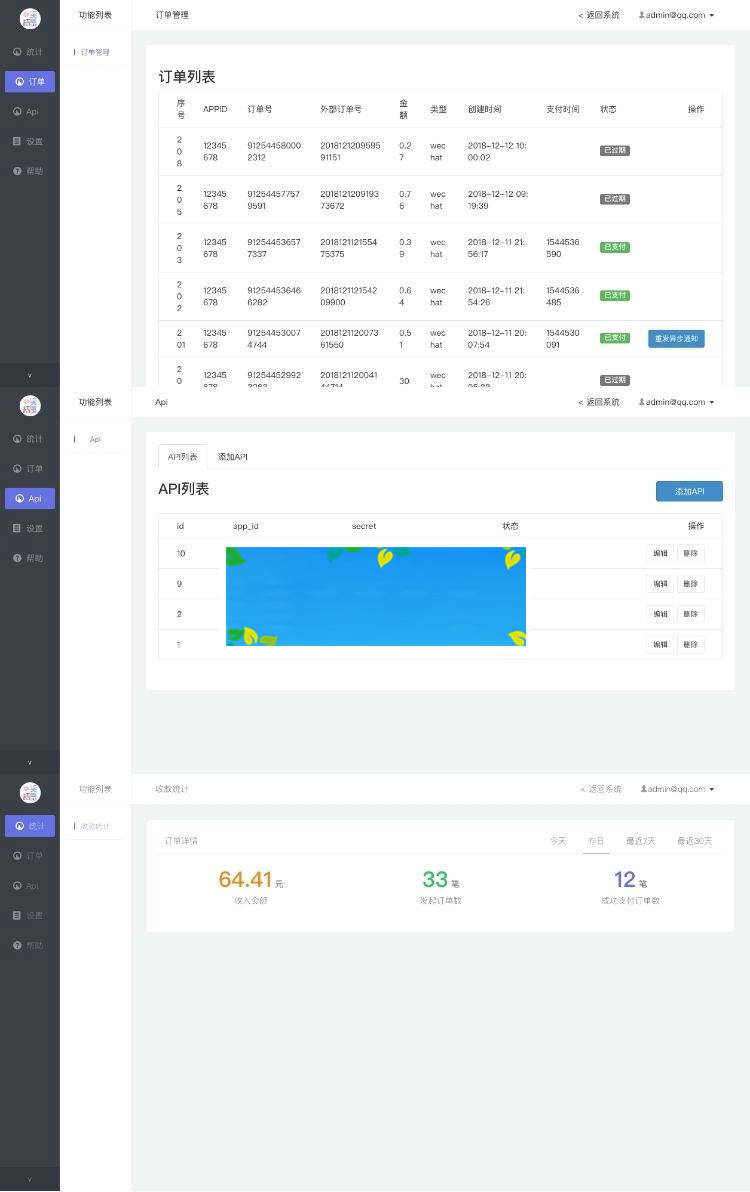
Task: Switch to the 添加API tab
Action: point(233,457)
